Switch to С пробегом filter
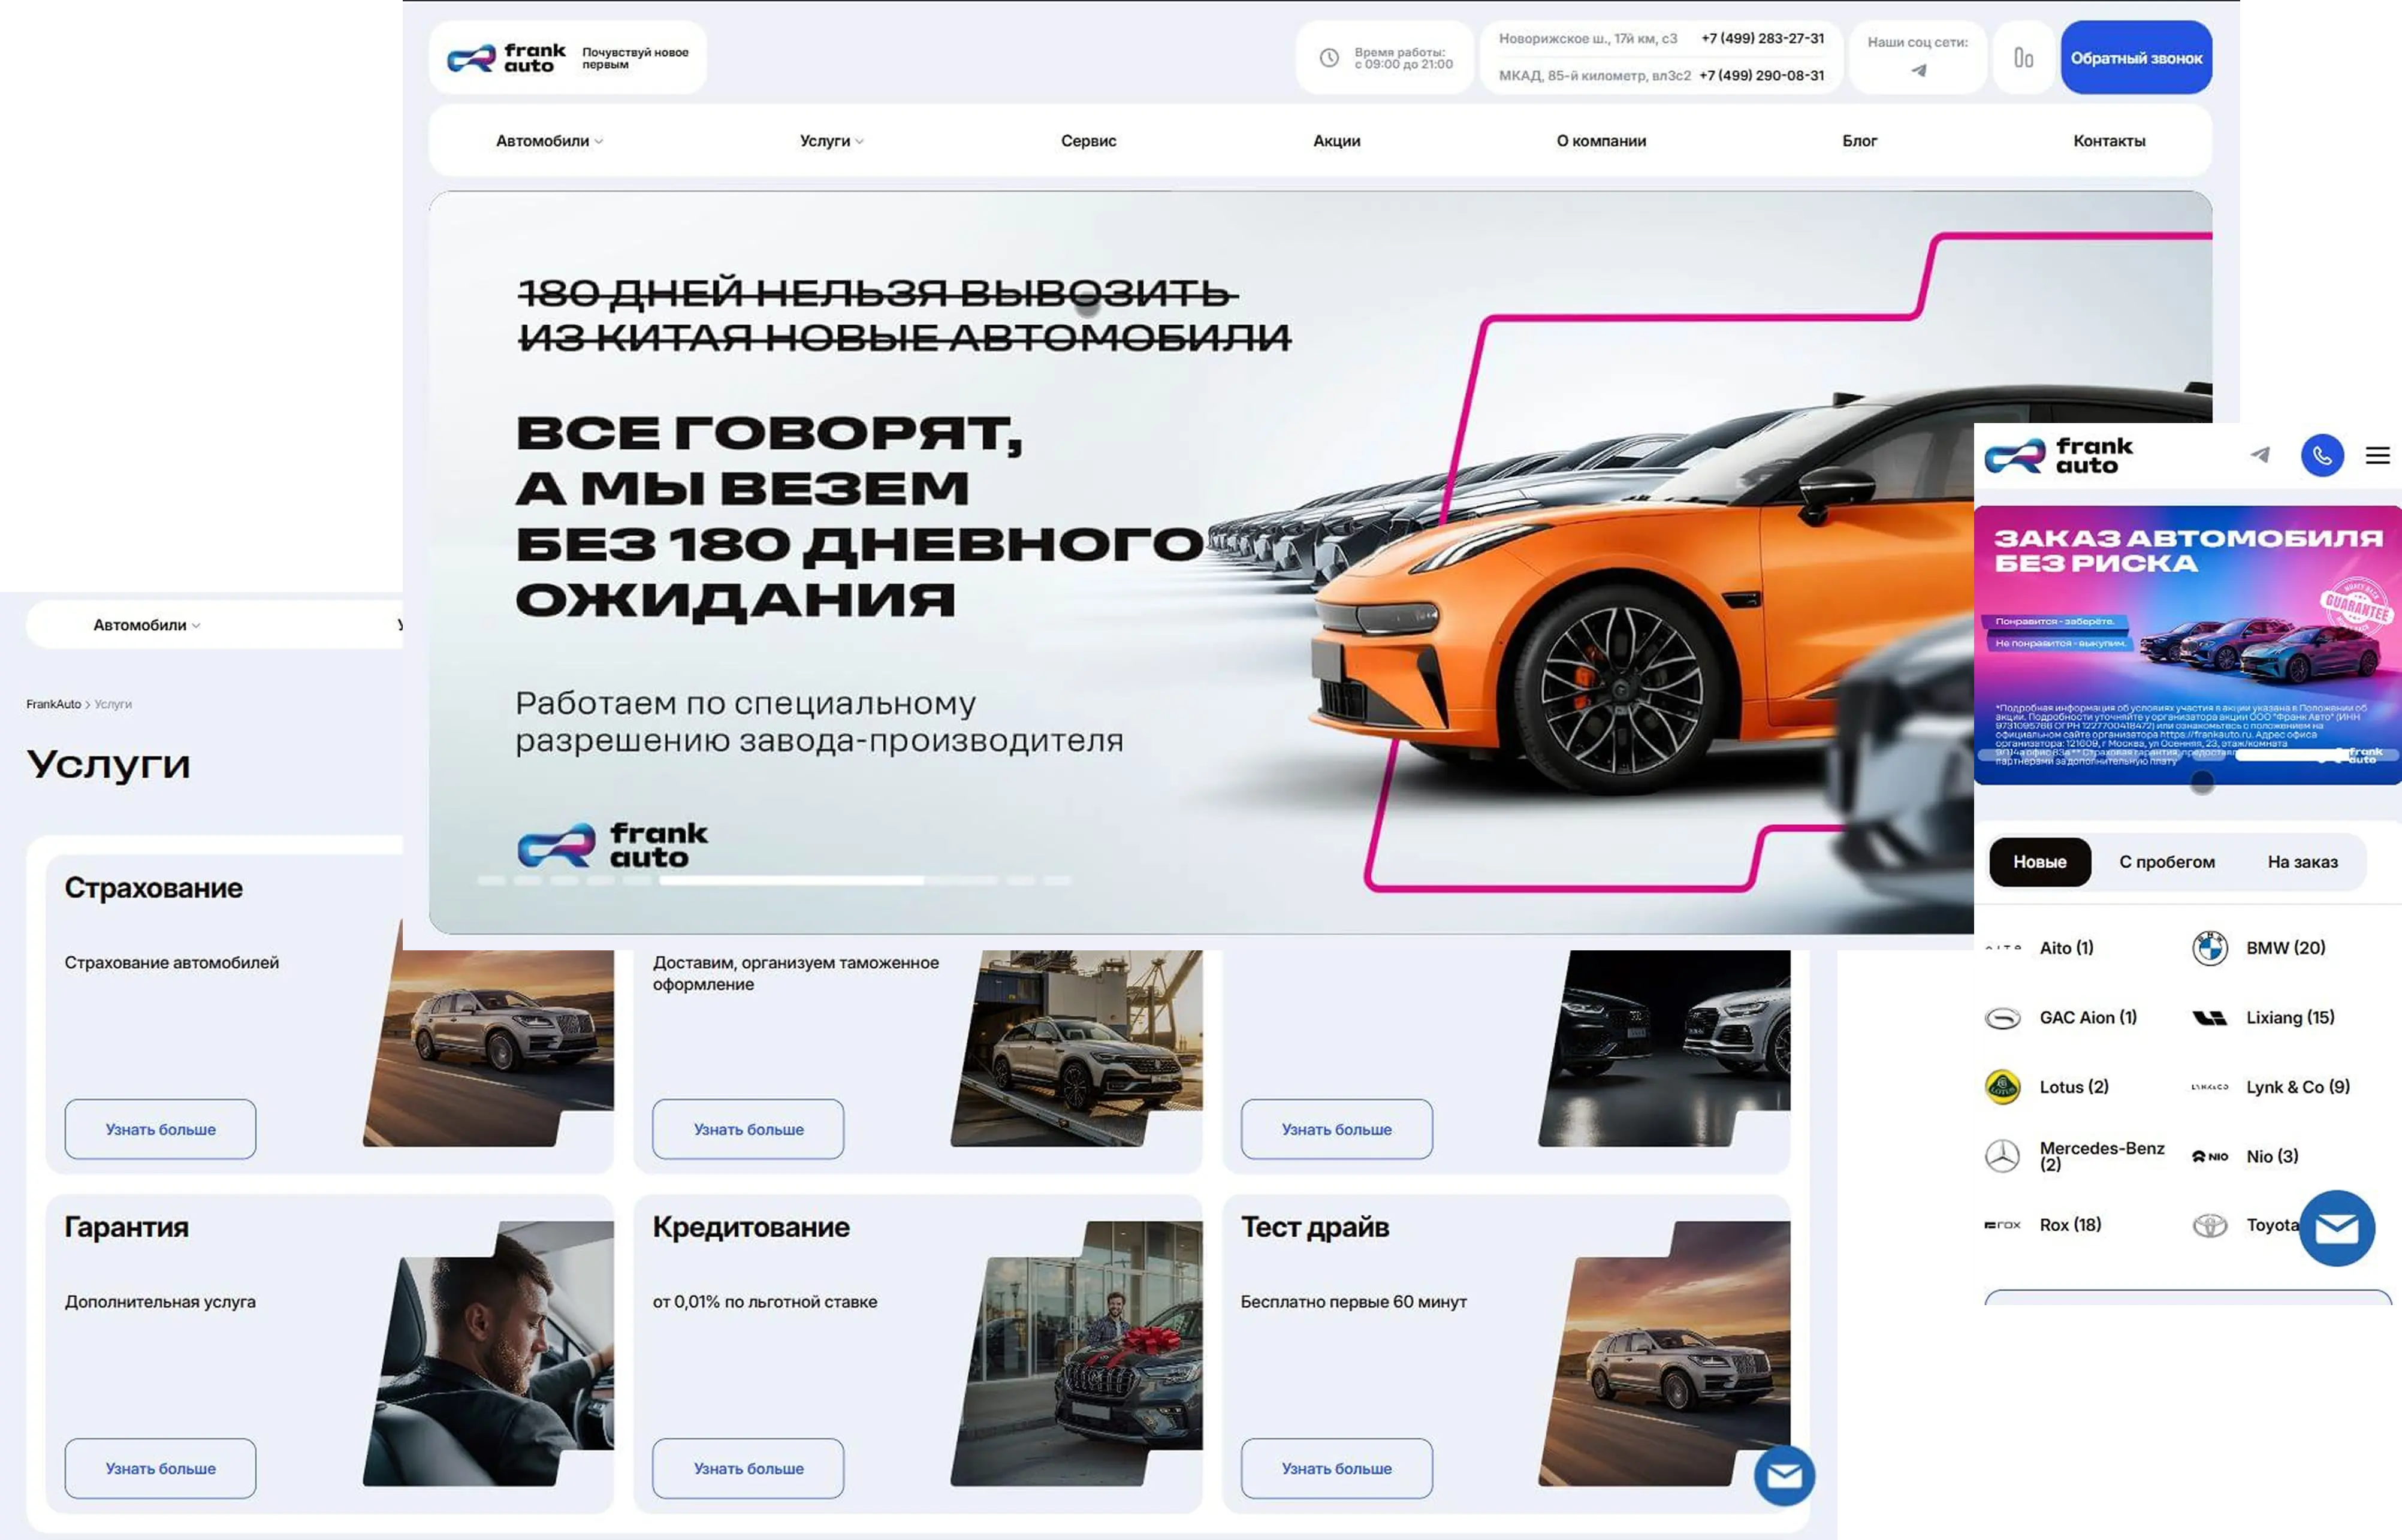The height and width of the screenshot is (1540, 2402). coord(2168,861)
